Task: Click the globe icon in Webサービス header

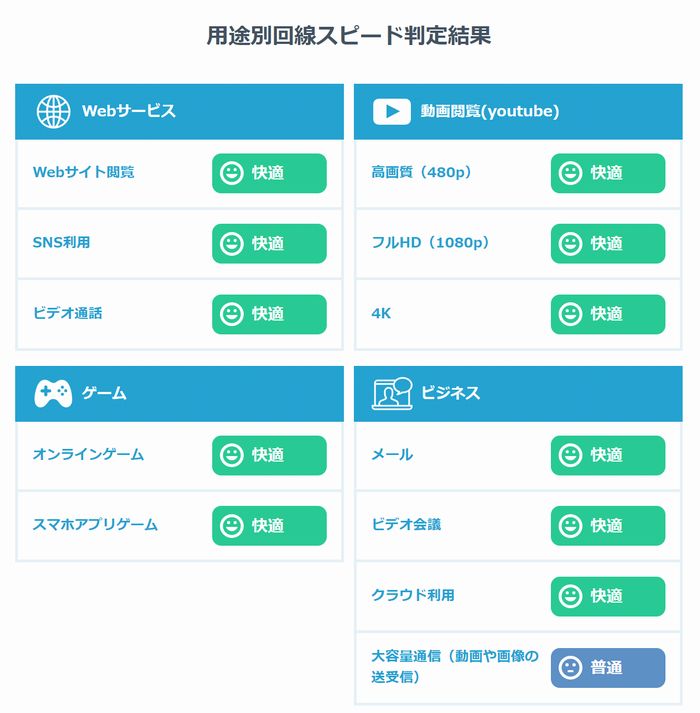Action: tap(53, 111)
